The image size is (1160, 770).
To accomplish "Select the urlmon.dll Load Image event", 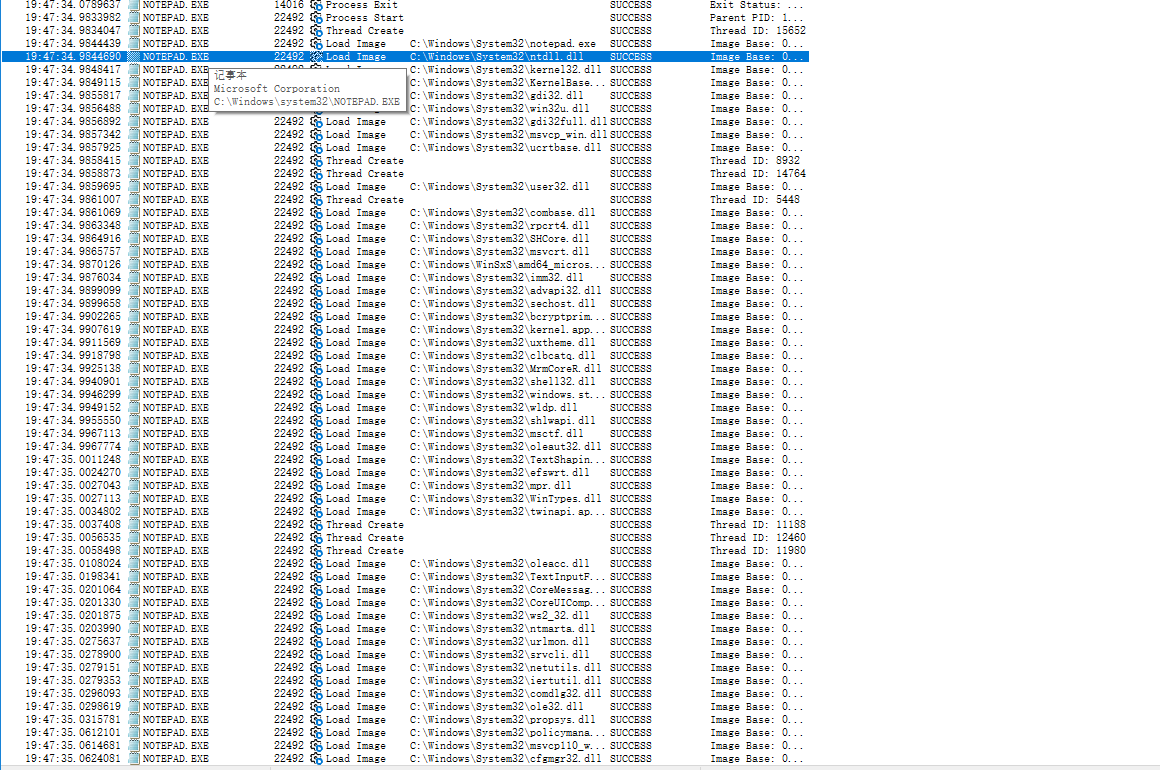I will click(355, 642).
